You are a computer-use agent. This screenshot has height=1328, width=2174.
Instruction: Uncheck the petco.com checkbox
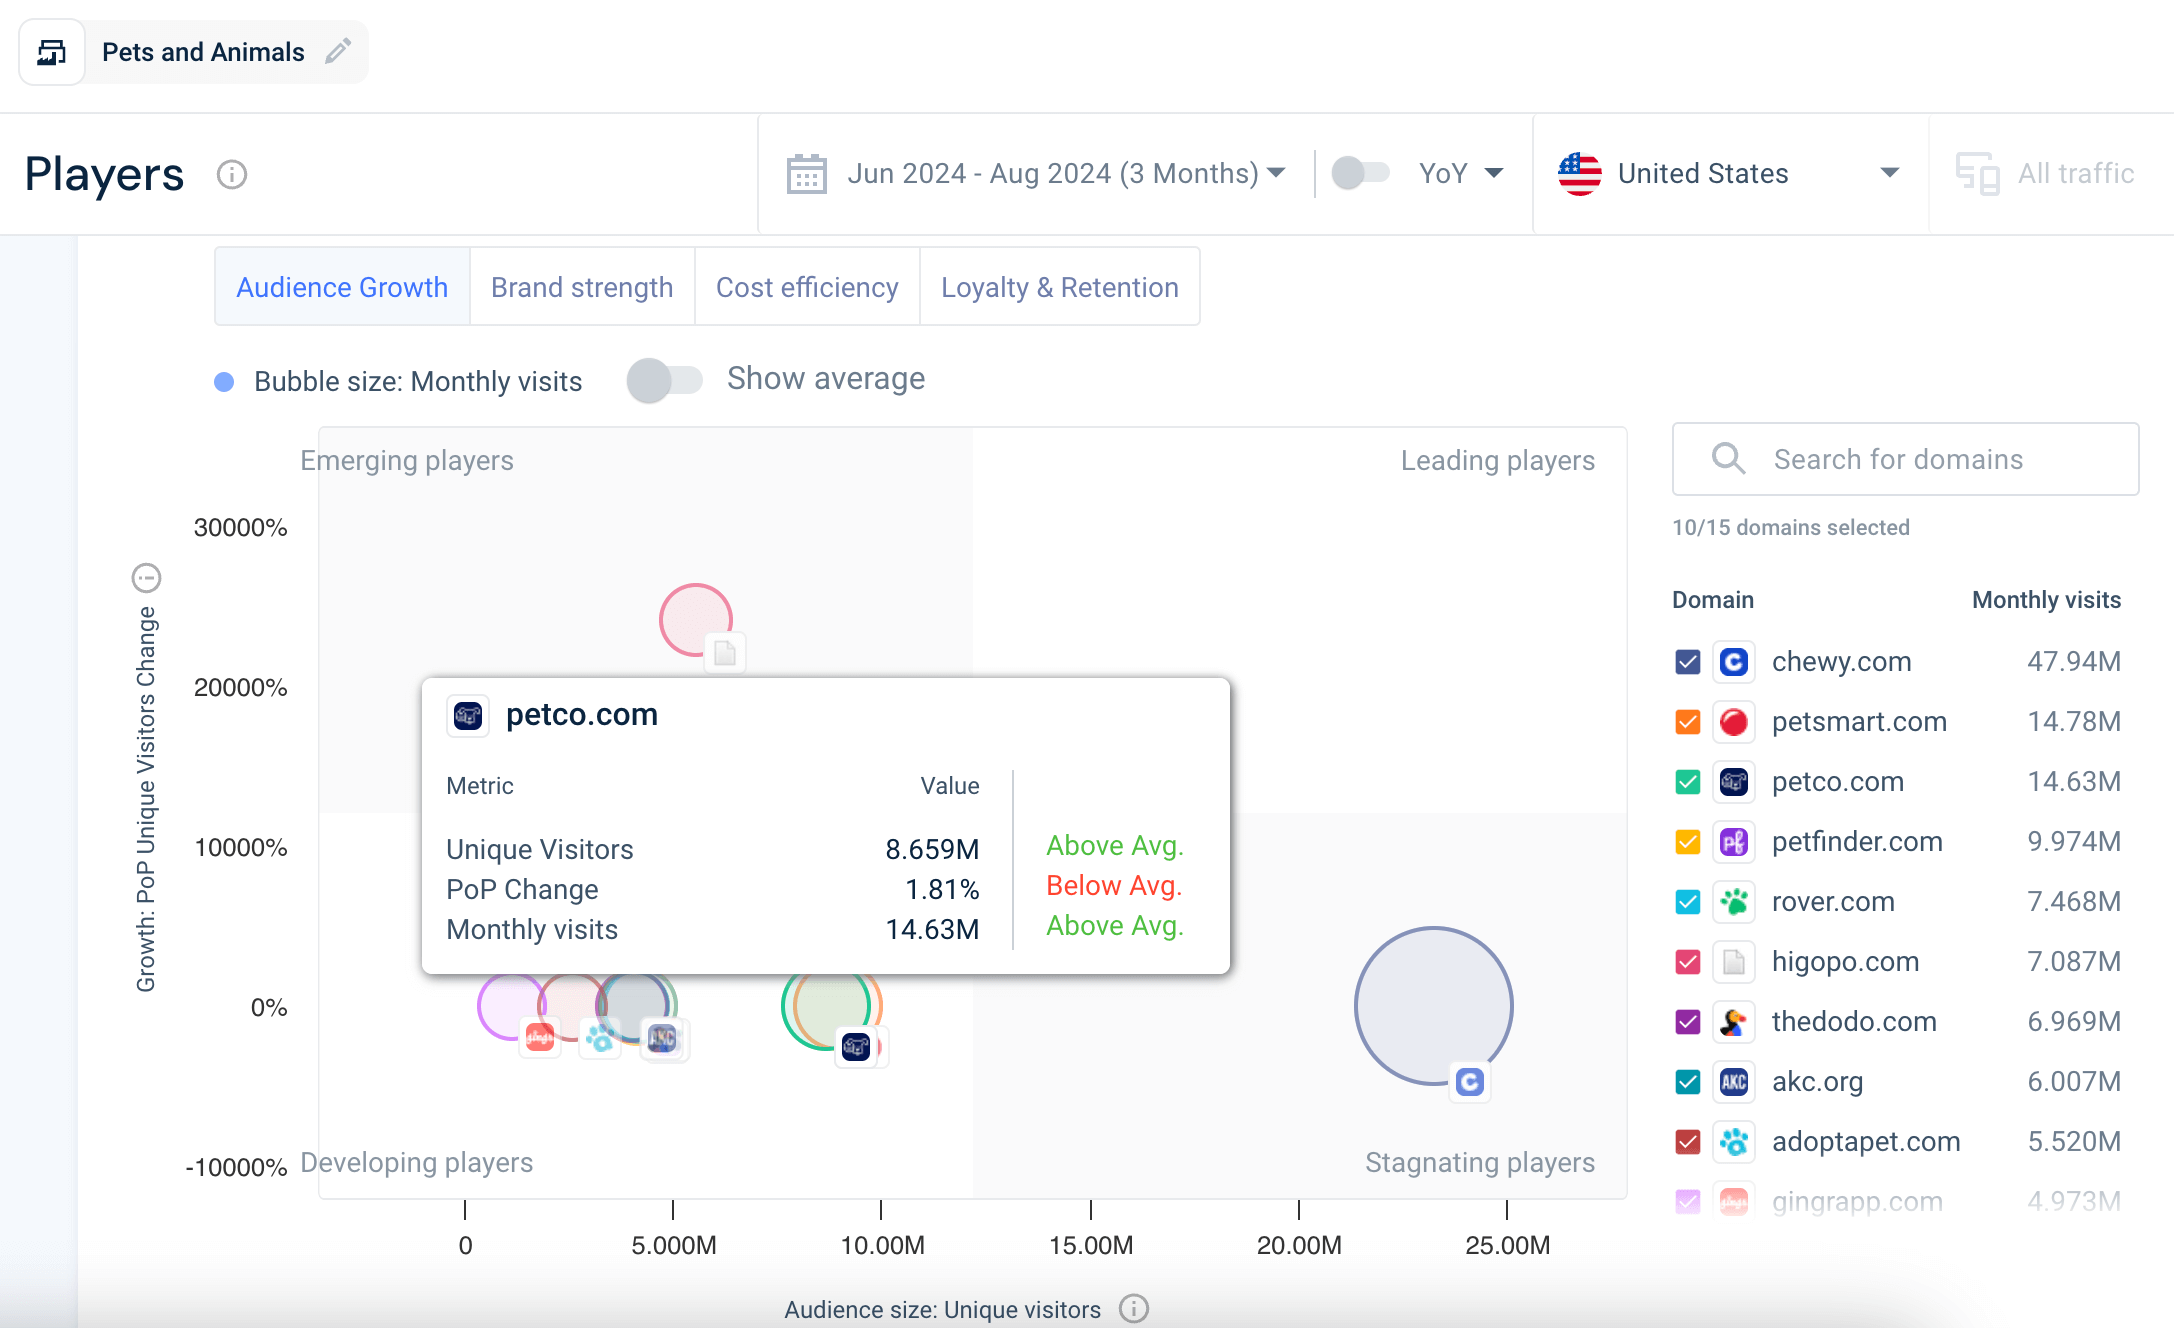click(1688, 782)
